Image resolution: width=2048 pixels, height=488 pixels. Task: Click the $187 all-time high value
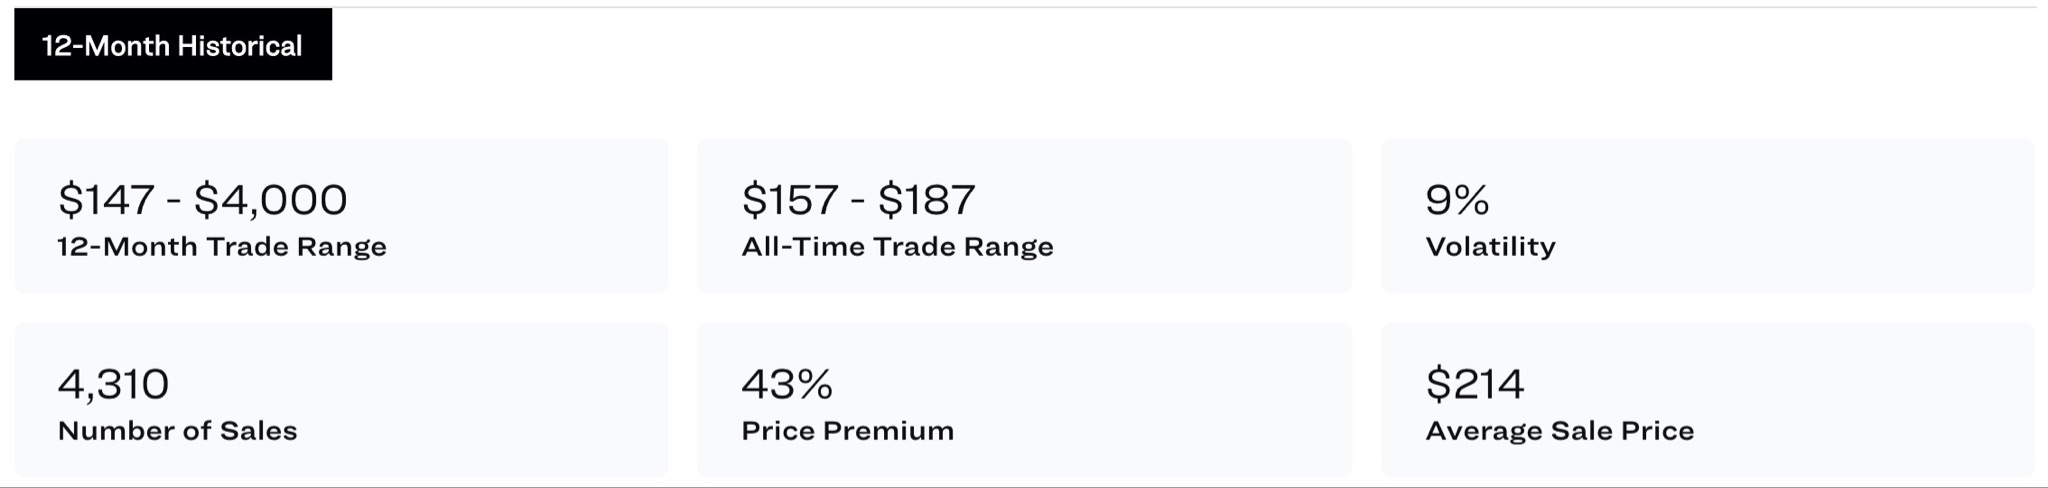coord(926,200)
